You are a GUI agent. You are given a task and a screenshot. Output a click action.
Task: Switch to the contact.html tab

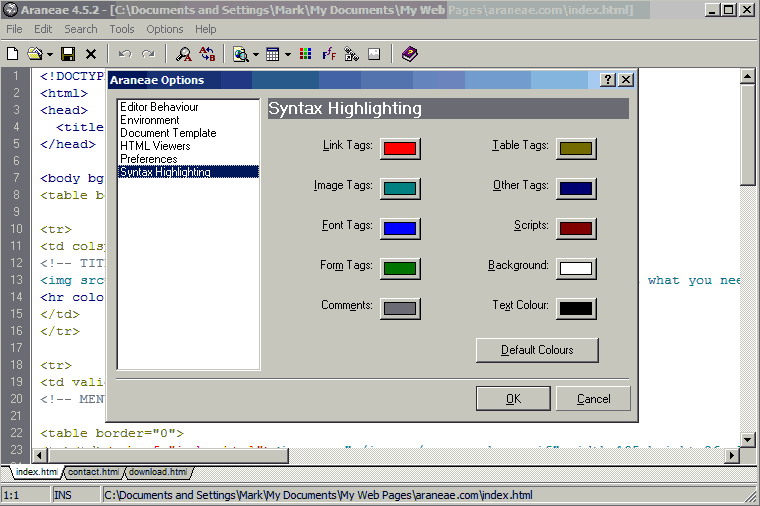[x=93, y=472]
